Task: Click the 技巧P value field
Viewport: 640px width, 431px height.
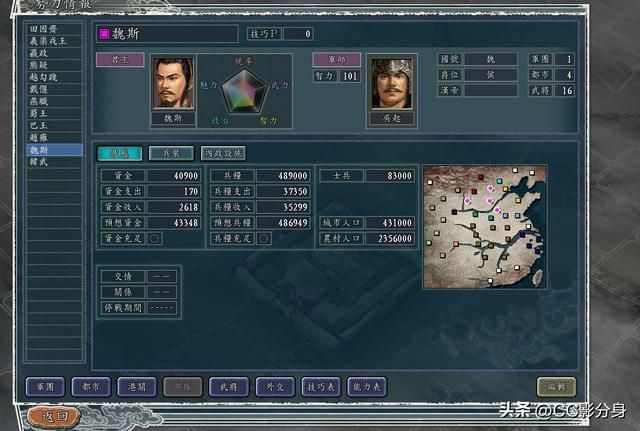Action: tap(298, 34)
